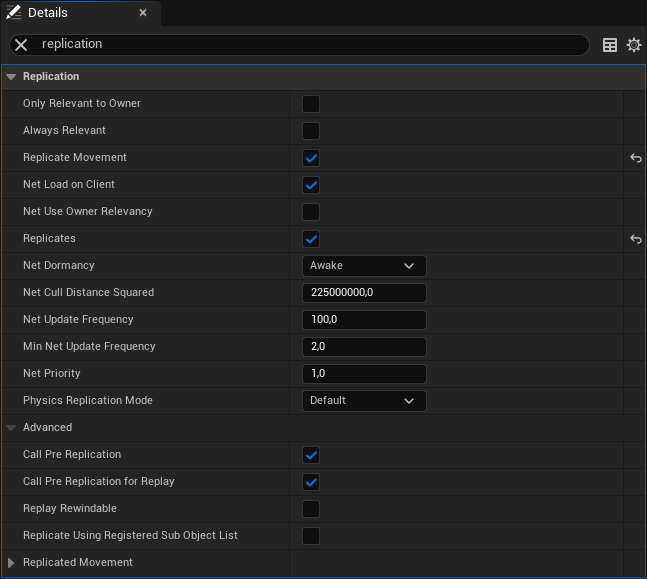Disable Call Pre Replication
647x579 pixels.
[x=311, y=455]
